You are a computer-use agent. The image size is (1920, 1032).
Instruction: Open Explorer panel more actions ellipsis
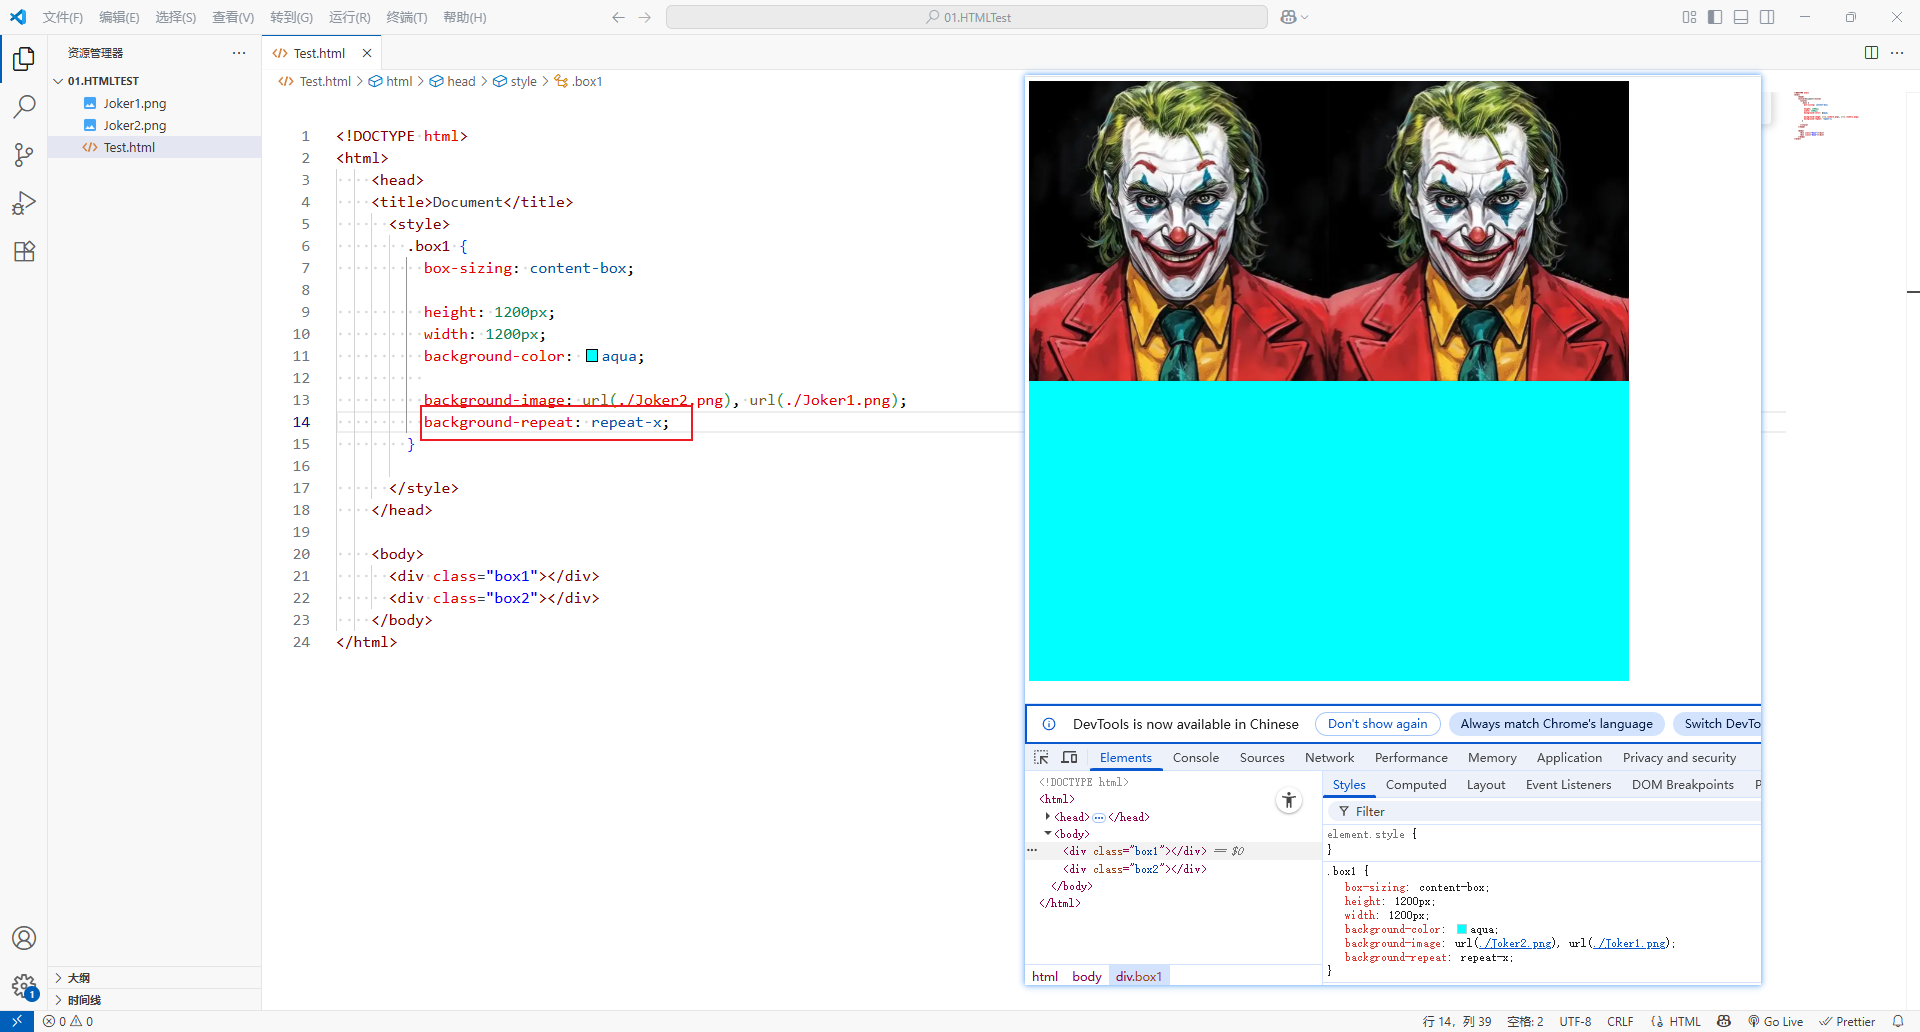[238, 53]
